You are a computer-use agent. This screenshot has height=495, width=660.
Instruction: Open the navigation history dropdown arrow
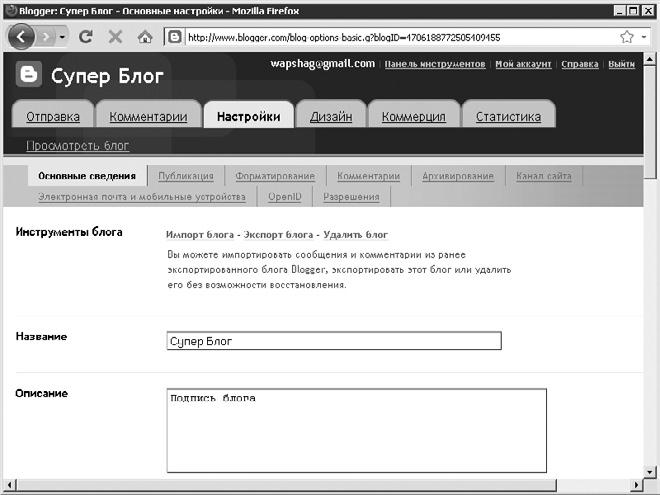coord(62,37)
